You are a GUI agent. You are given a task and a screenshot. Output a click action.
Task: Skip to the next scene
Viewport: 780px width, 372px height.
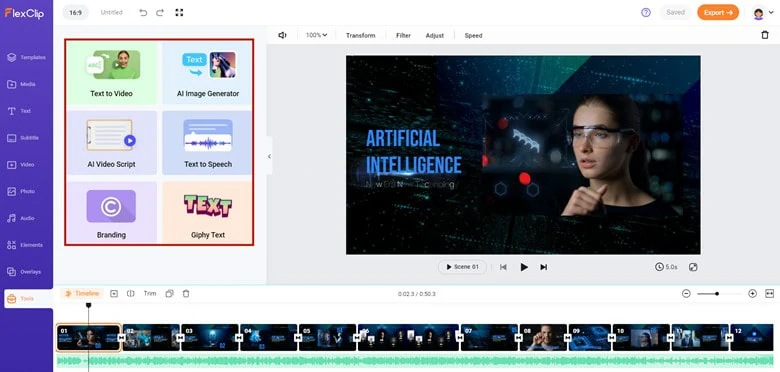[544, 267]
